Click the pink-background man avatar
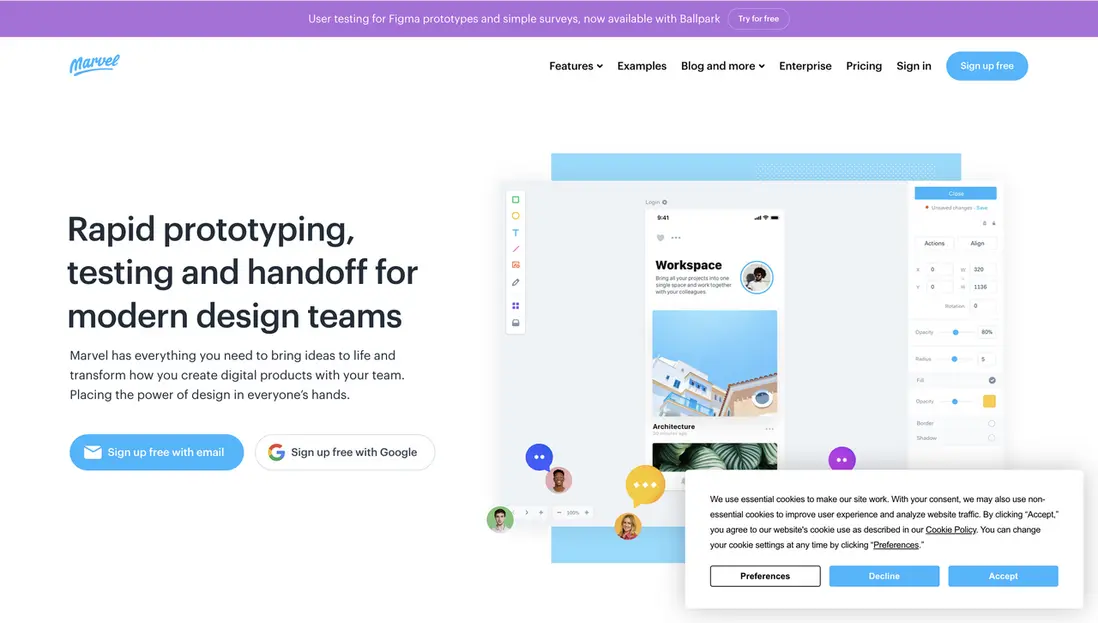1098x623 pixels. click(558, 480)
